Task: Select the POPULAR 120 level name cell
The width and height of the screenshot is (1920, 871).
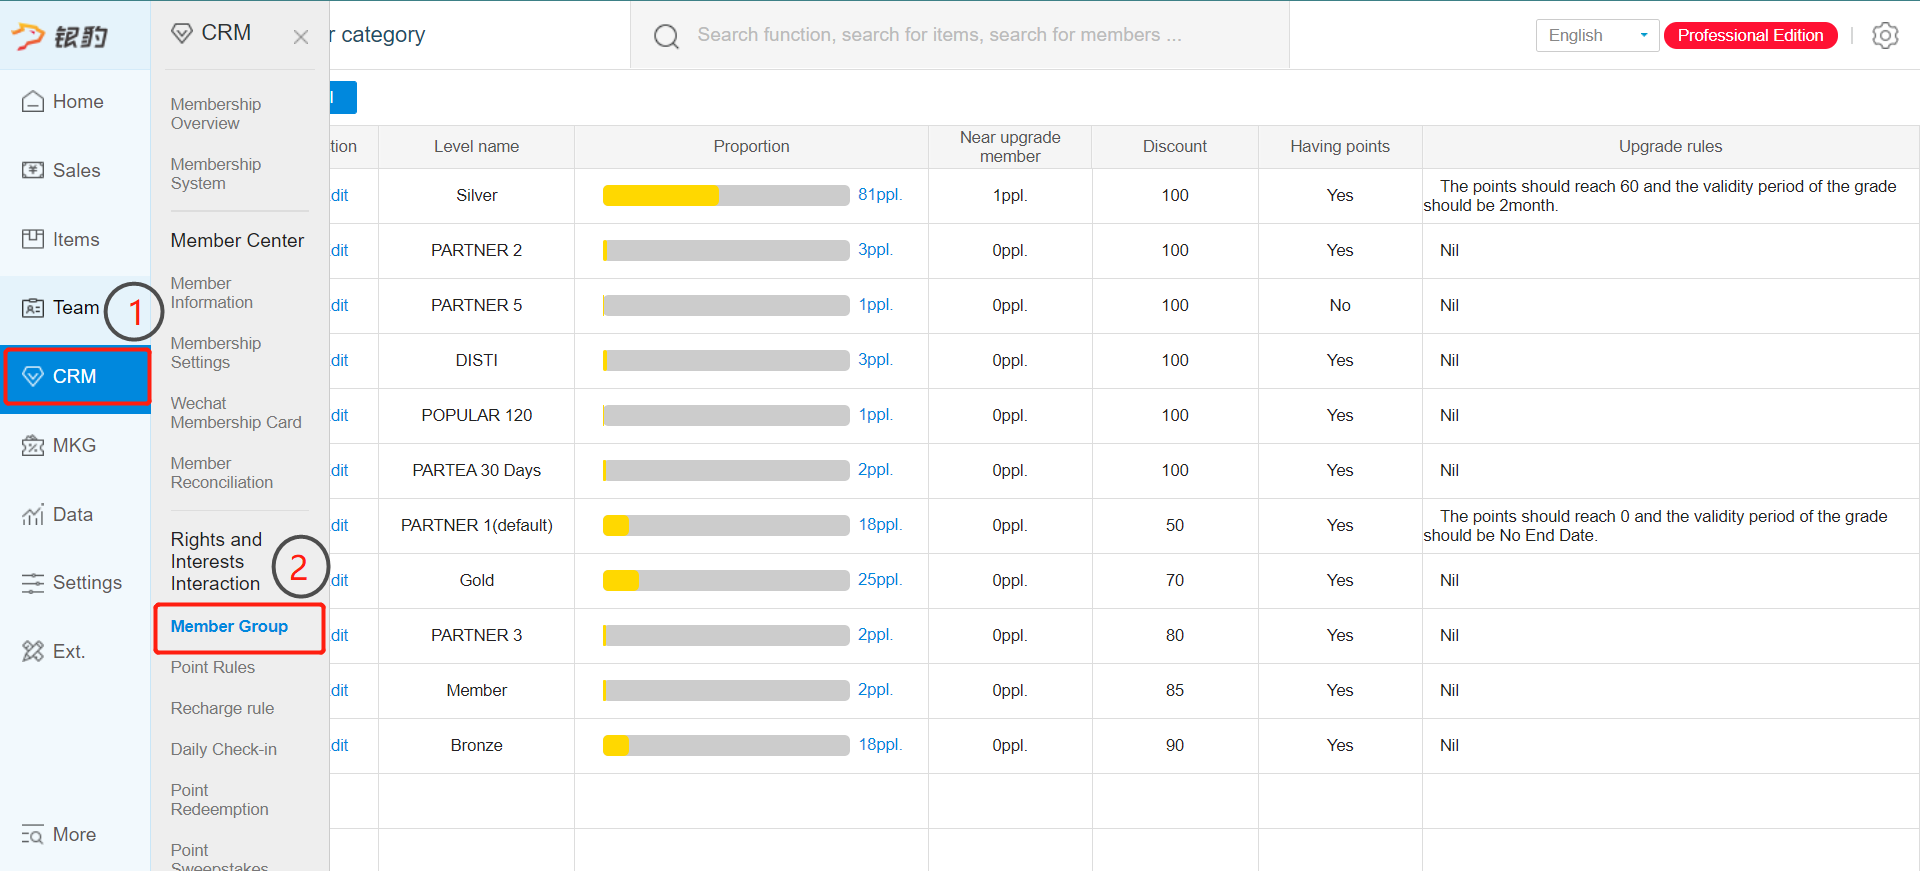Action: coord(476,416)
